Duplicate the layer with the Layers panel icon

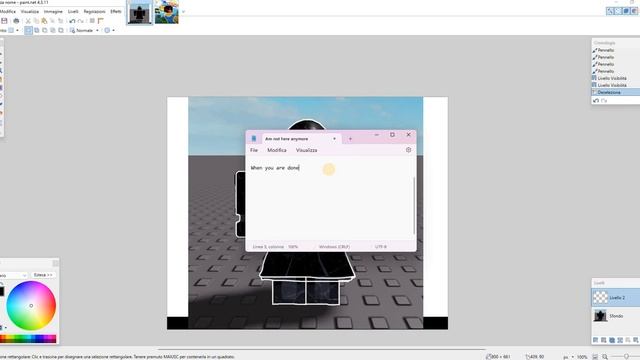click(x=612, y=340)
